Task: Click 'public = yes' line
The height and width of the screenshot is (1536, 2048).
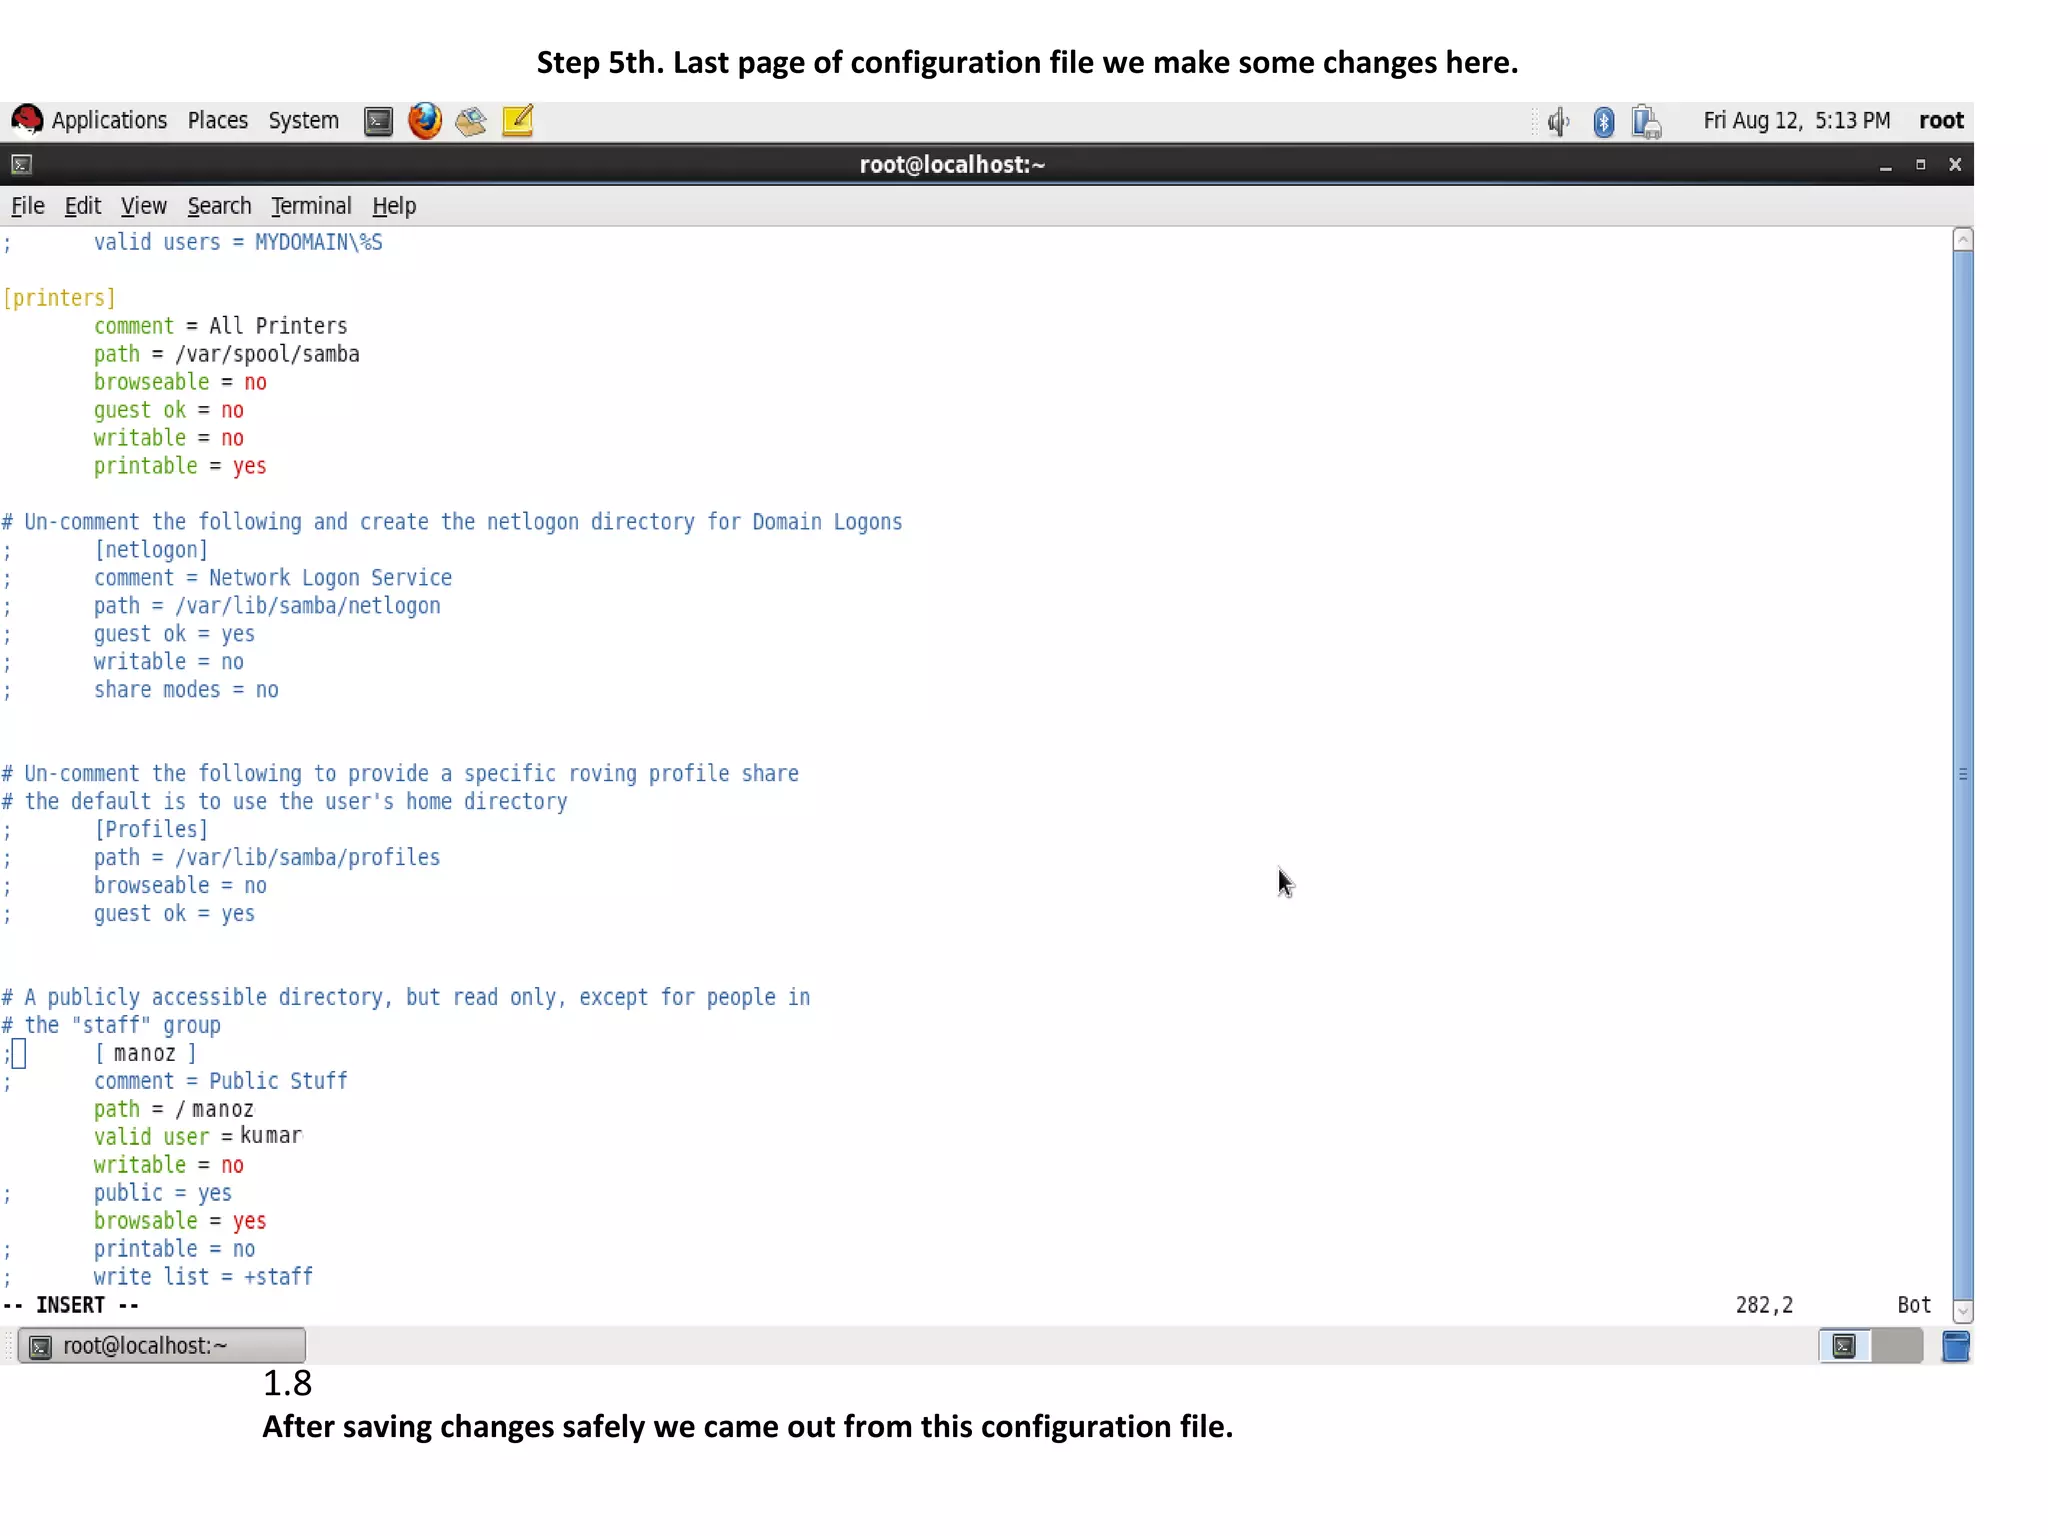Action: (x=163, y=1193)
